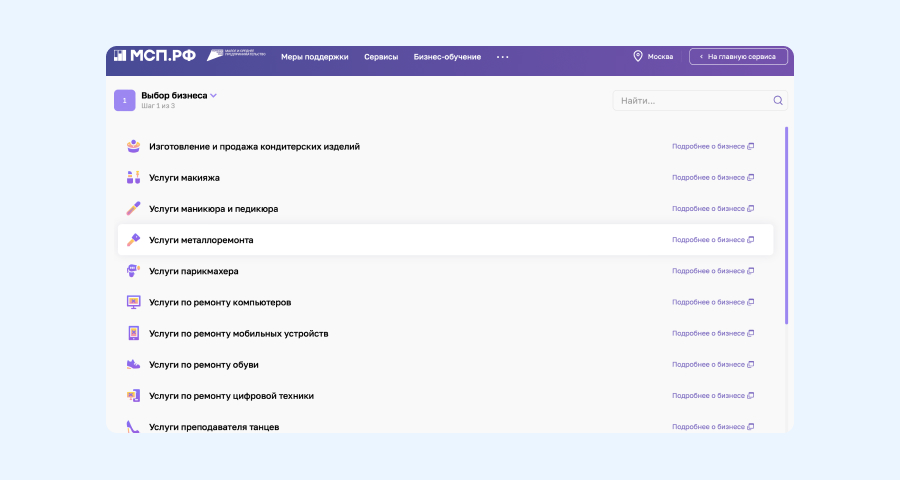Viewport: 900px width, 480px height.
Task: Click the cupcake icon for confectionery business
Action: pyautogui.click(x=133, y=146)
